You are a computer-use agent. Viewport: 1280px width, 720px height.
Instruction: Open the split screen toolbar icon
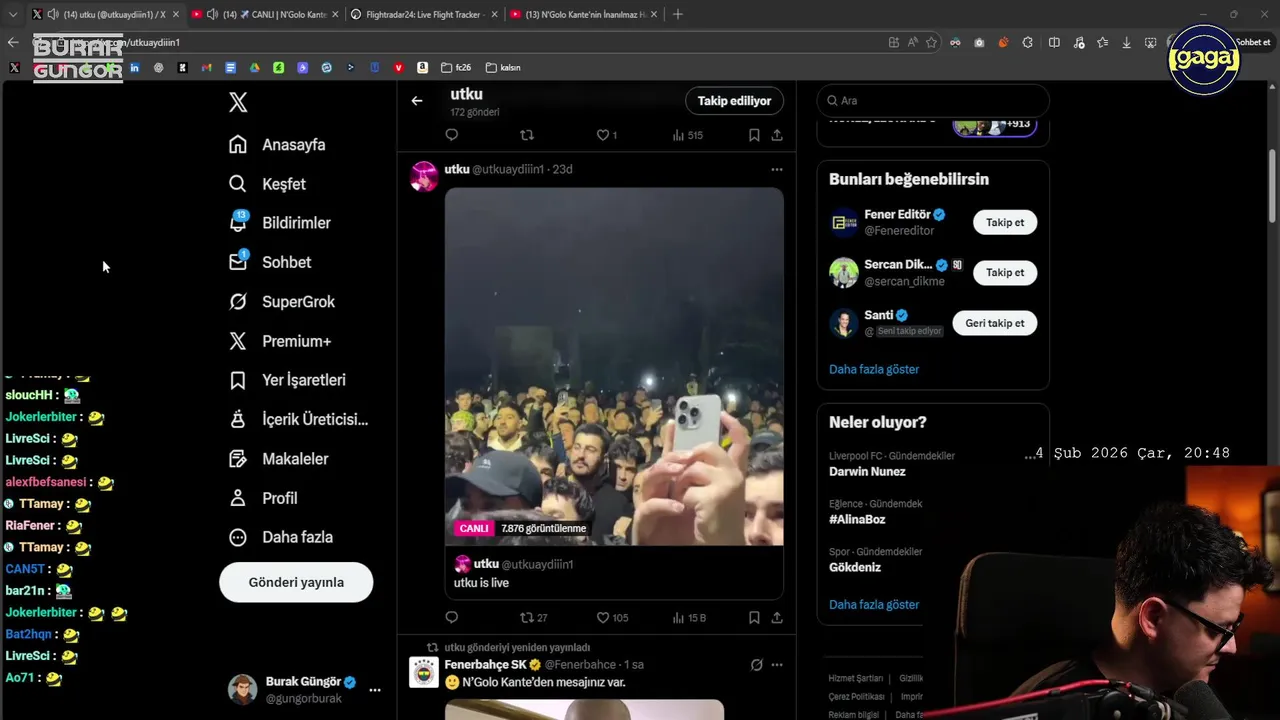coord(1054,42)
